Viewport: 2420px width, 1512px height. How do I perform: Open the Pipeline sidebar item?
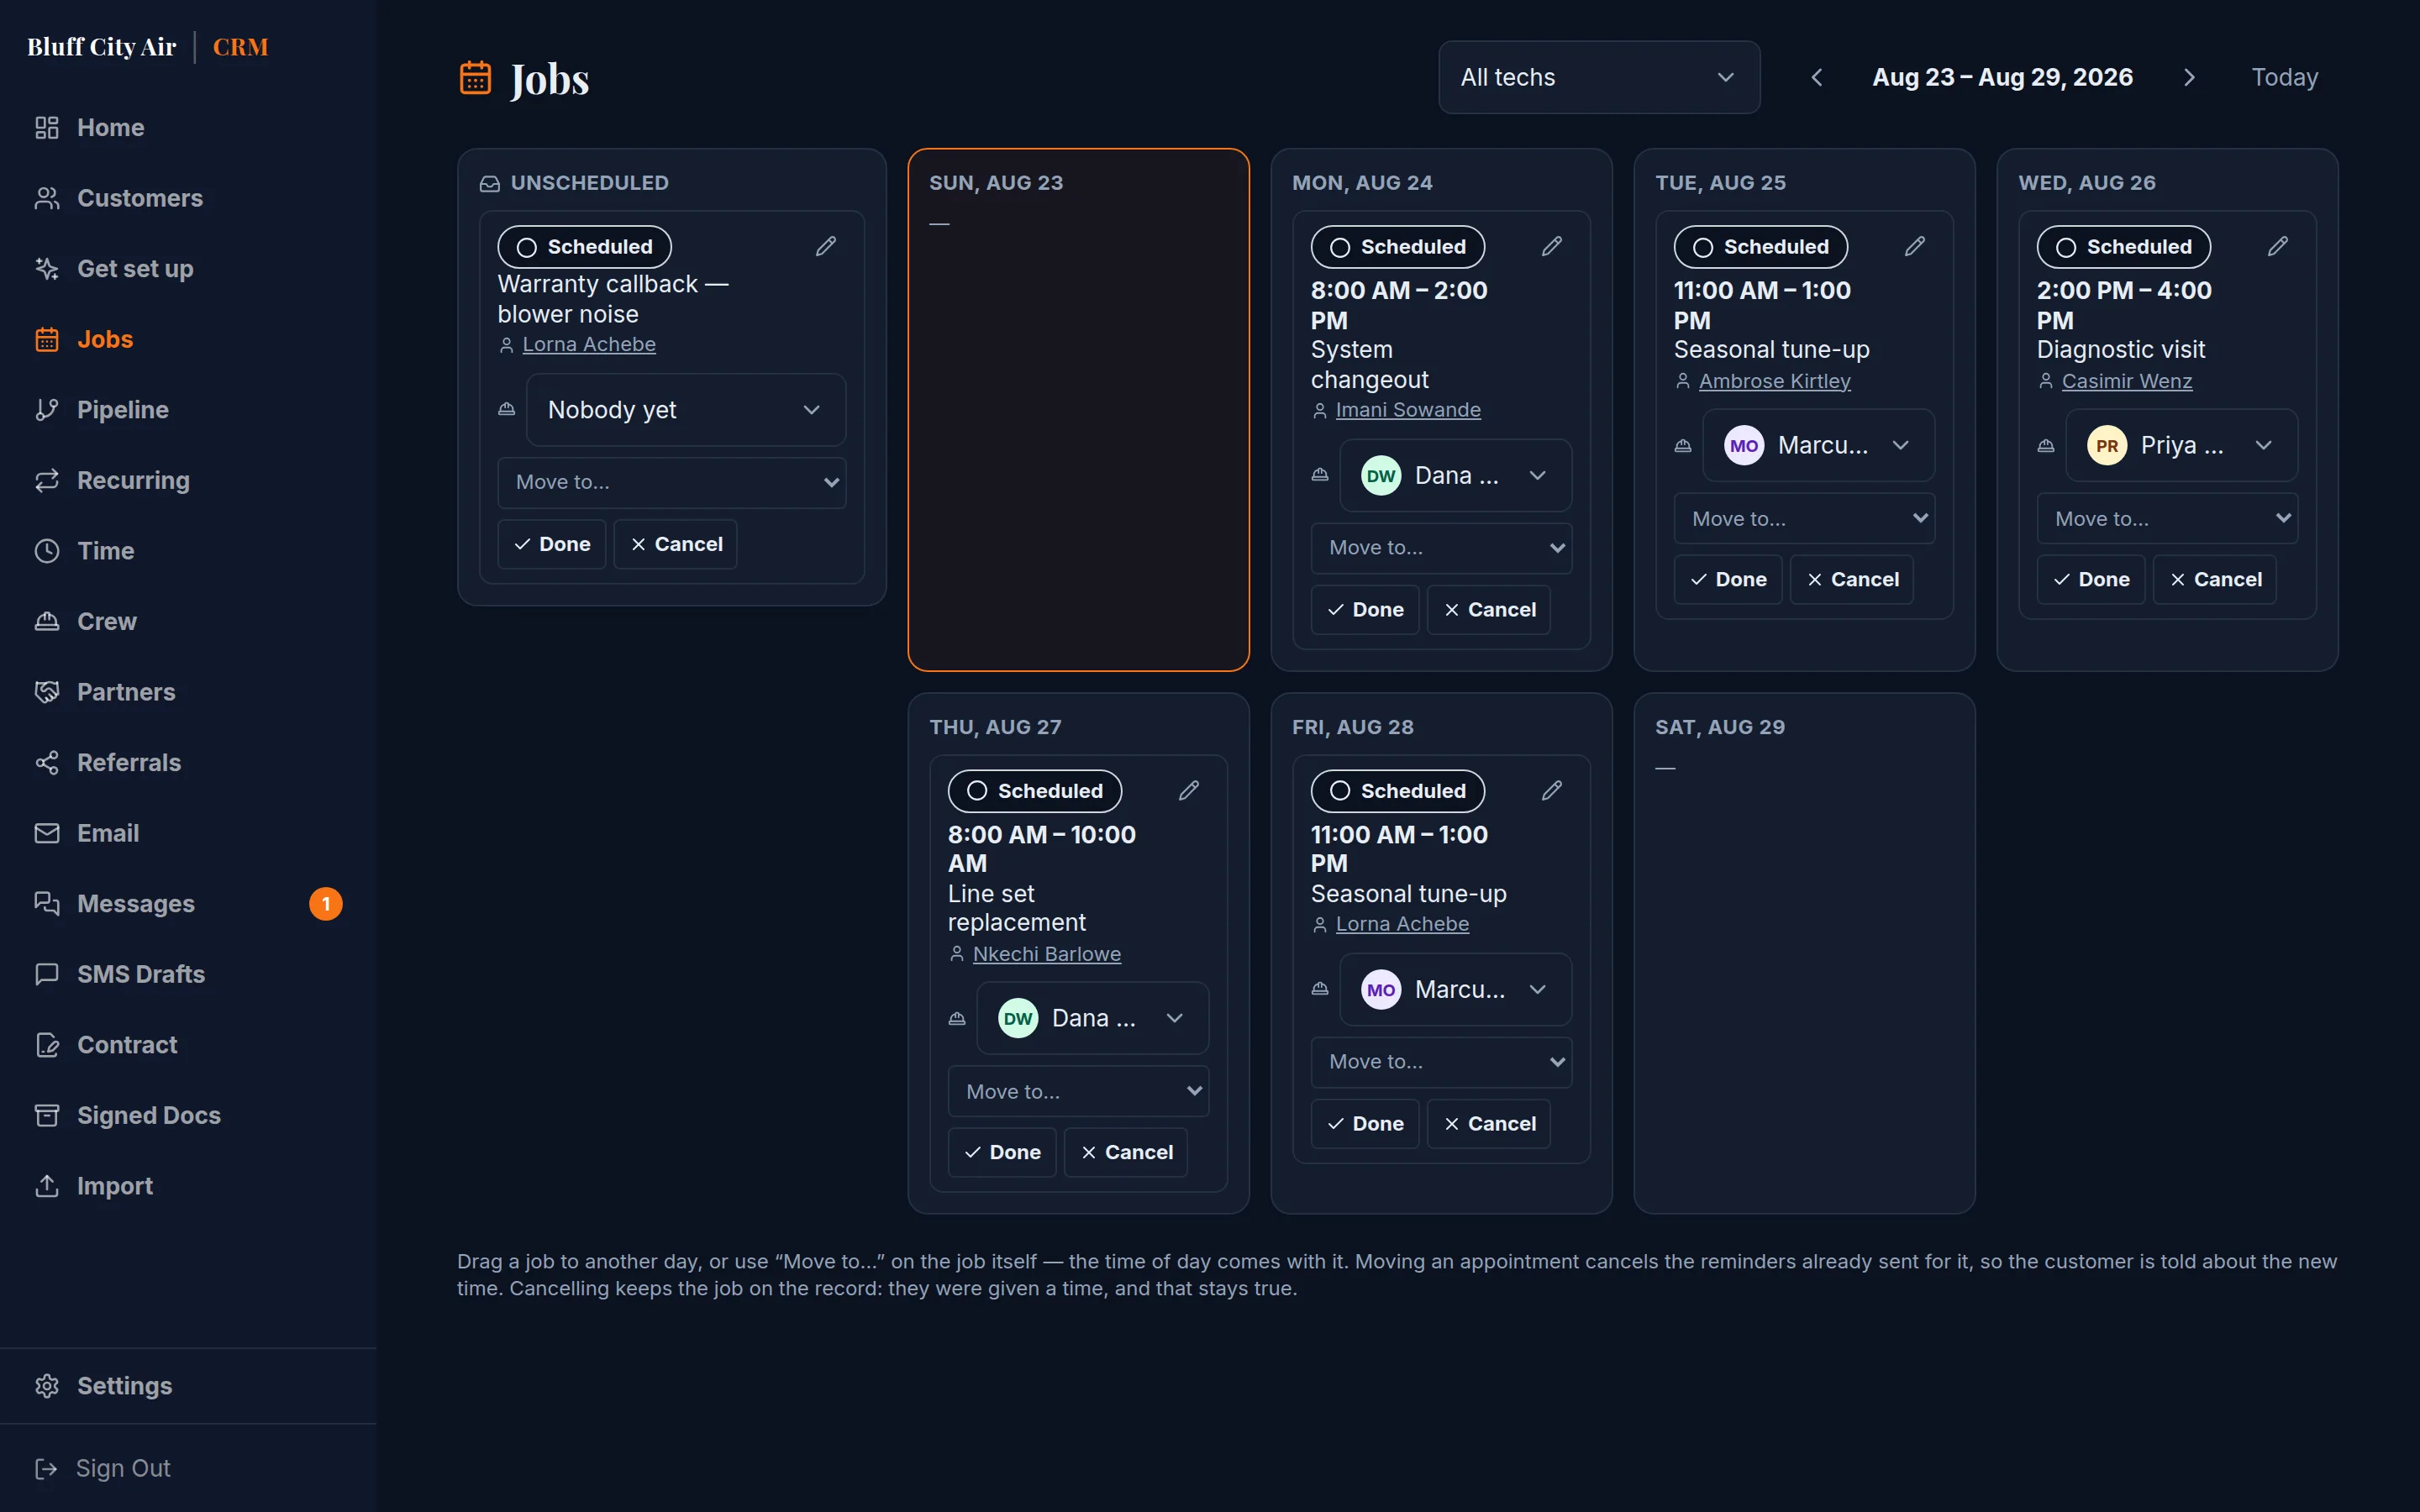(188, 410)
